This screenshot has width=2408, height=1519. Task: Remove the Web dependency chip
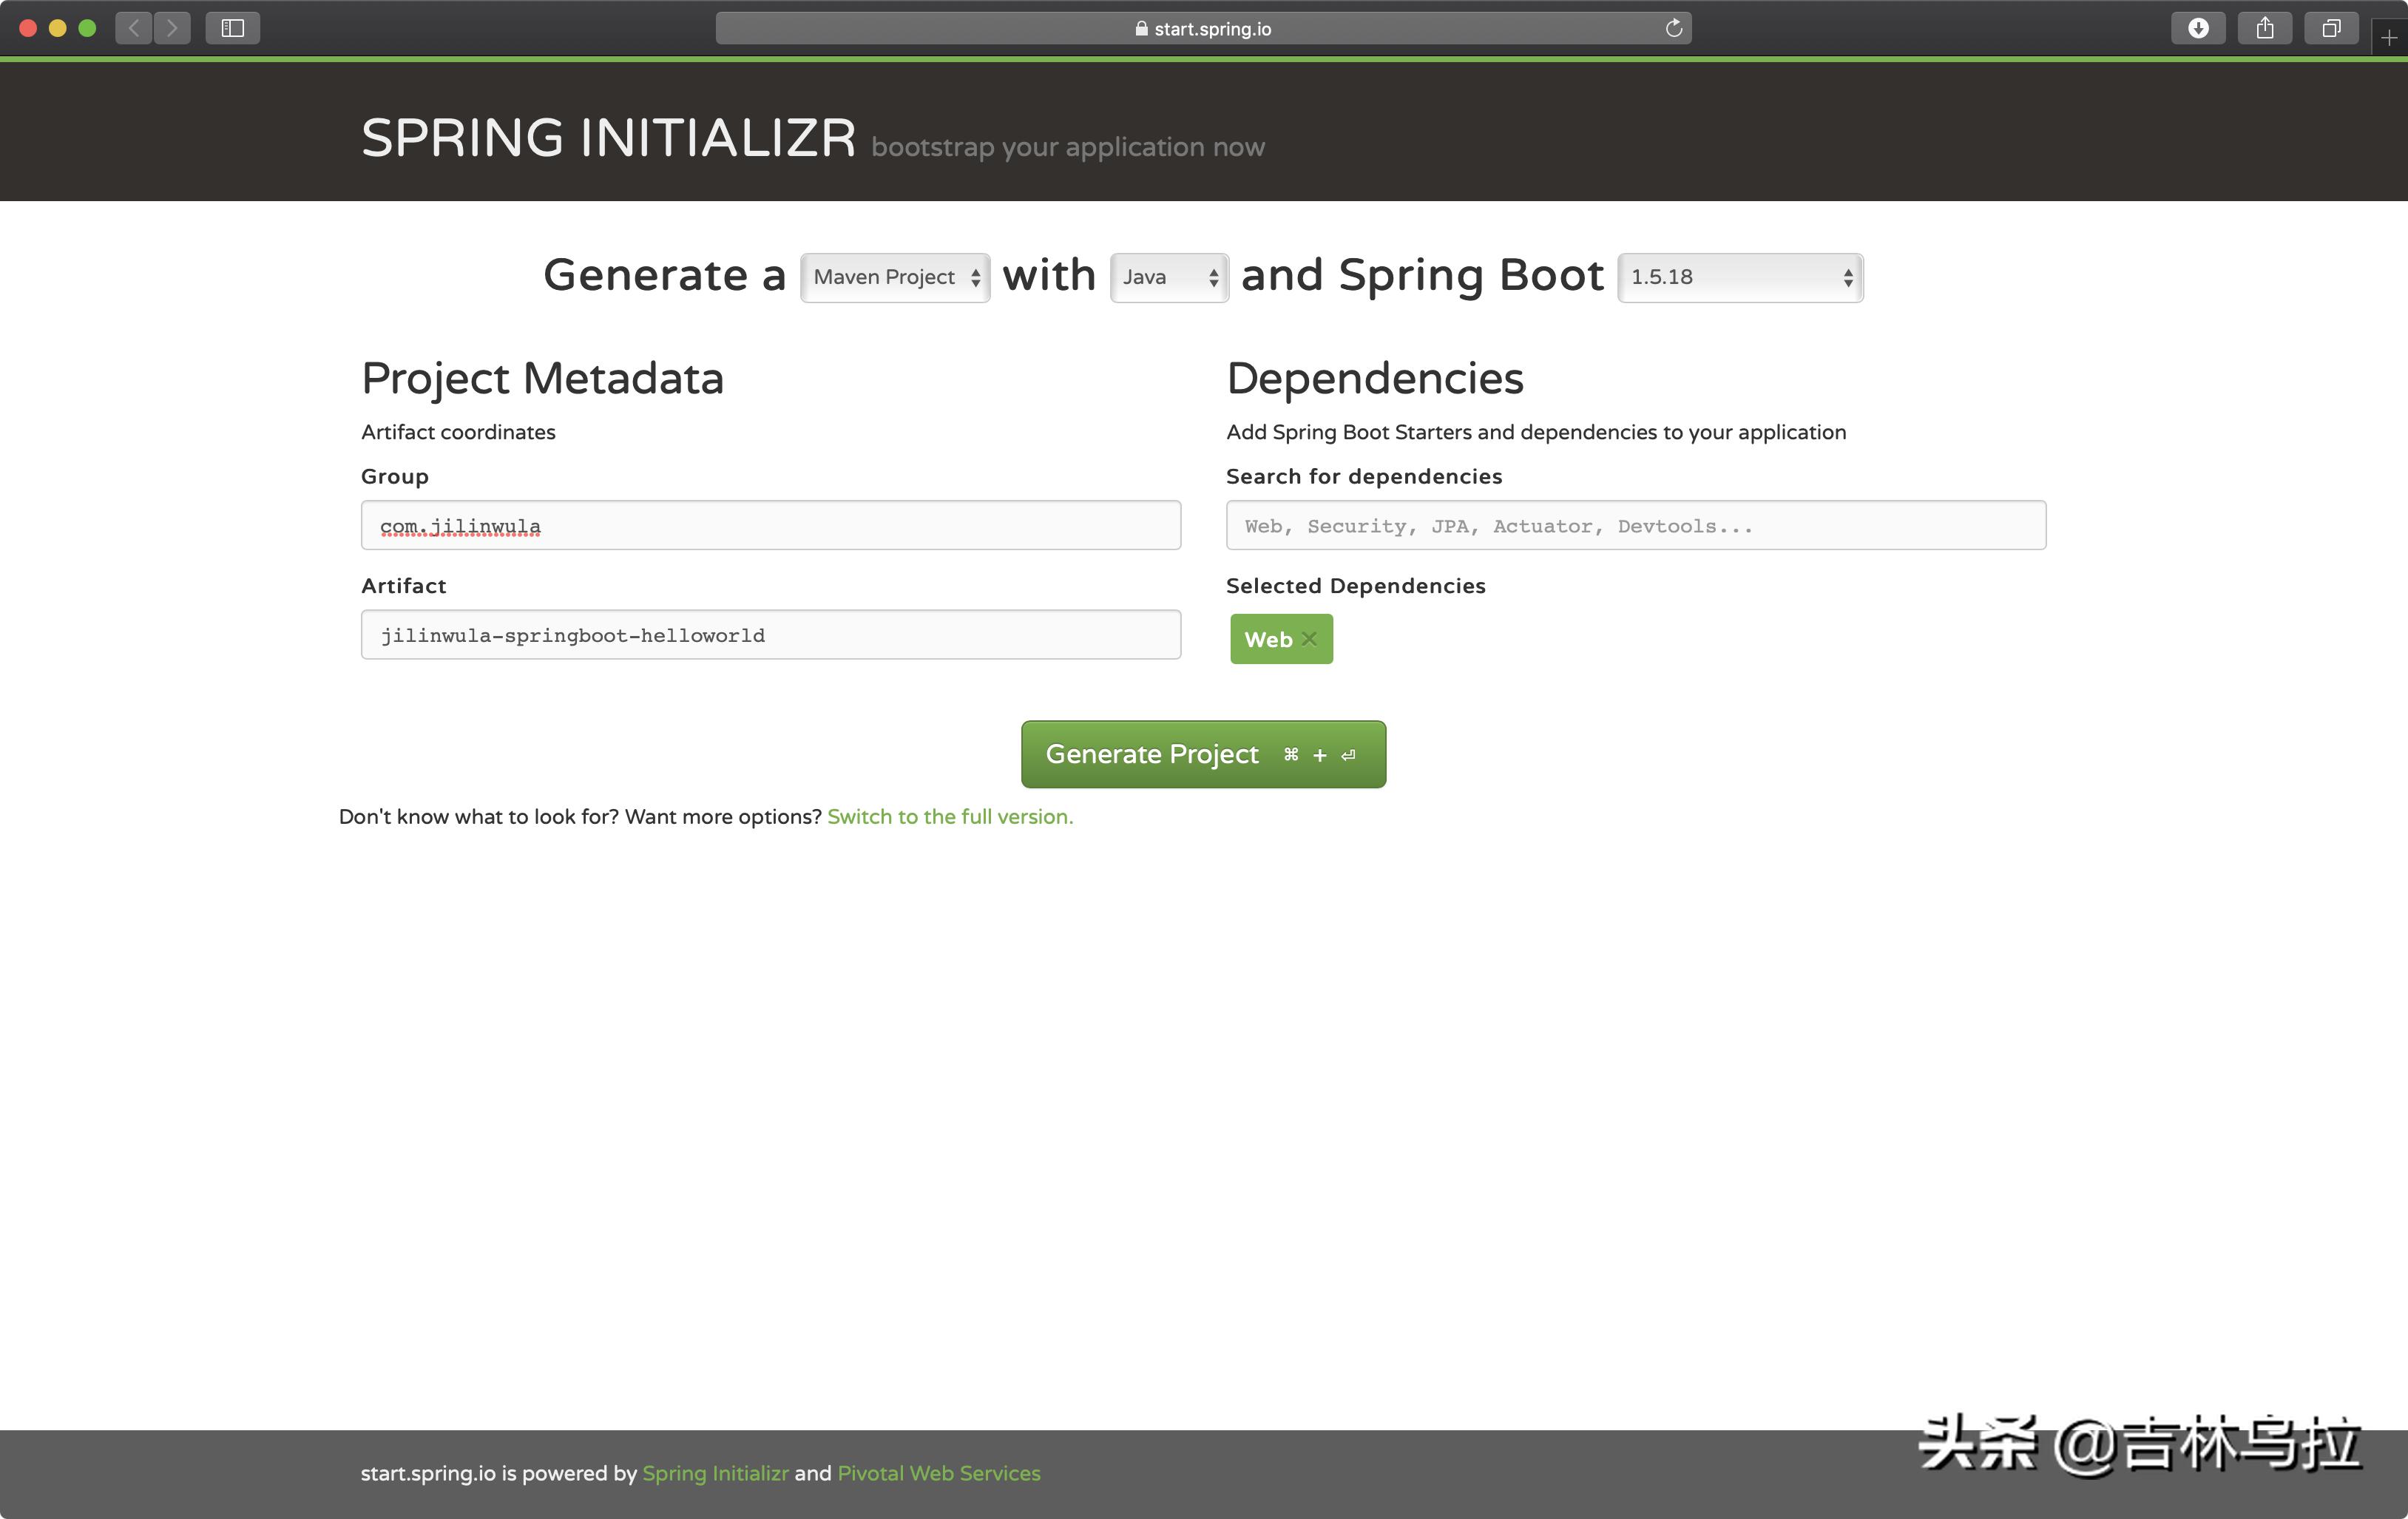click(x=1310, y=638)
